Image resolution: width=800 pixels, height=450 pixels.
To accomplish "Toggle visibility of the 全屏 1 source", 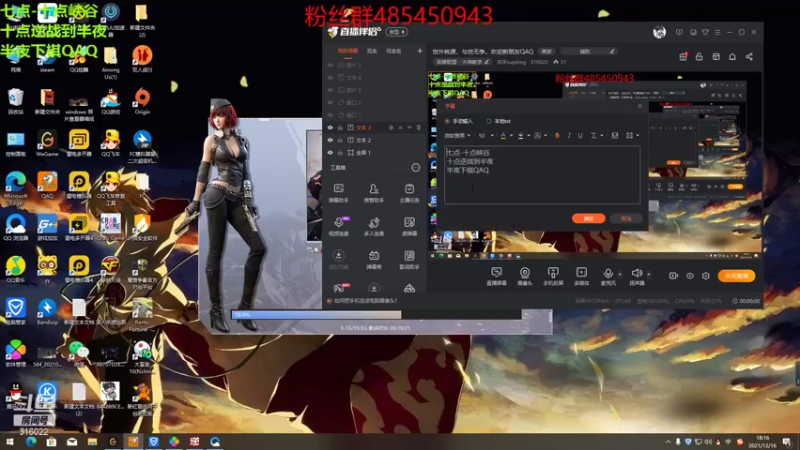I will [x=330, y=153].
